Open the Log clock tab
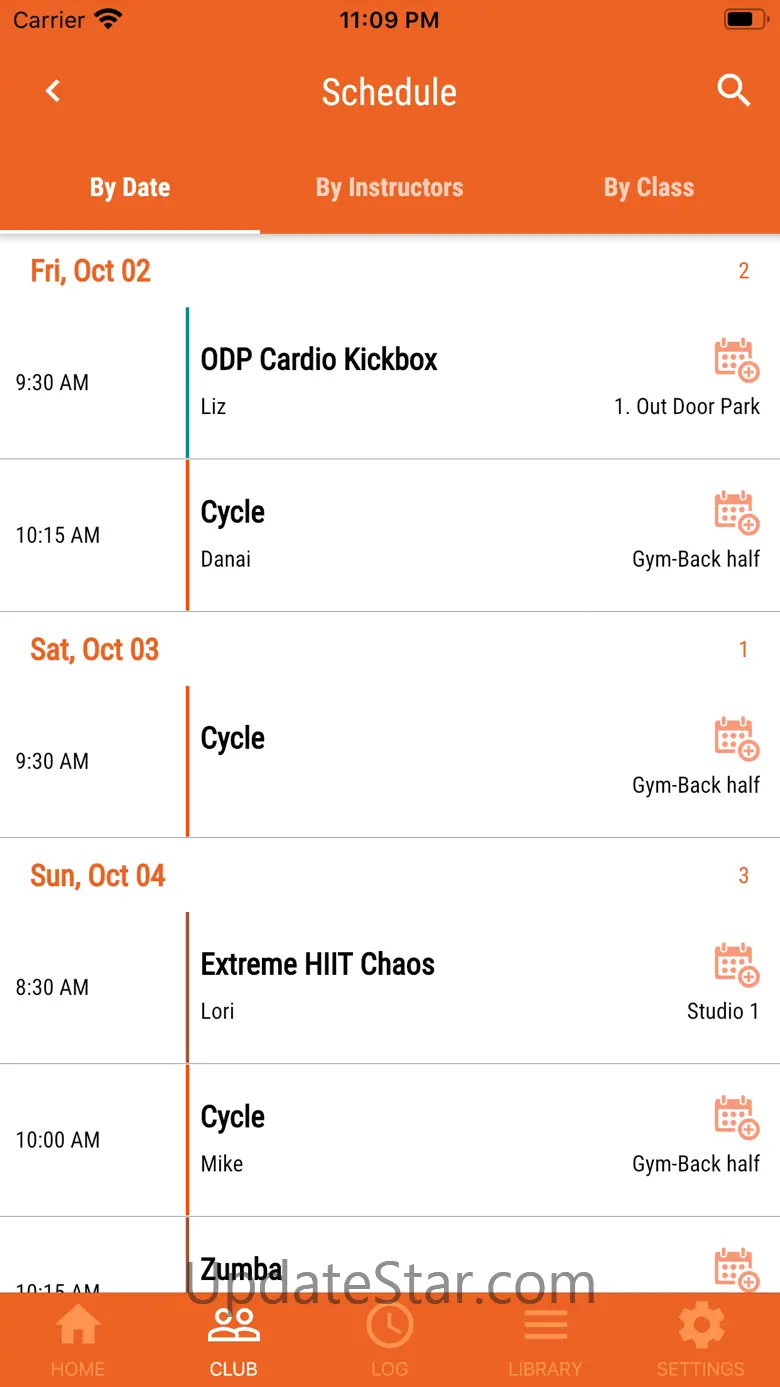Image resolution: width=780 pixels, height=1387 pixels. (389, 1341)
